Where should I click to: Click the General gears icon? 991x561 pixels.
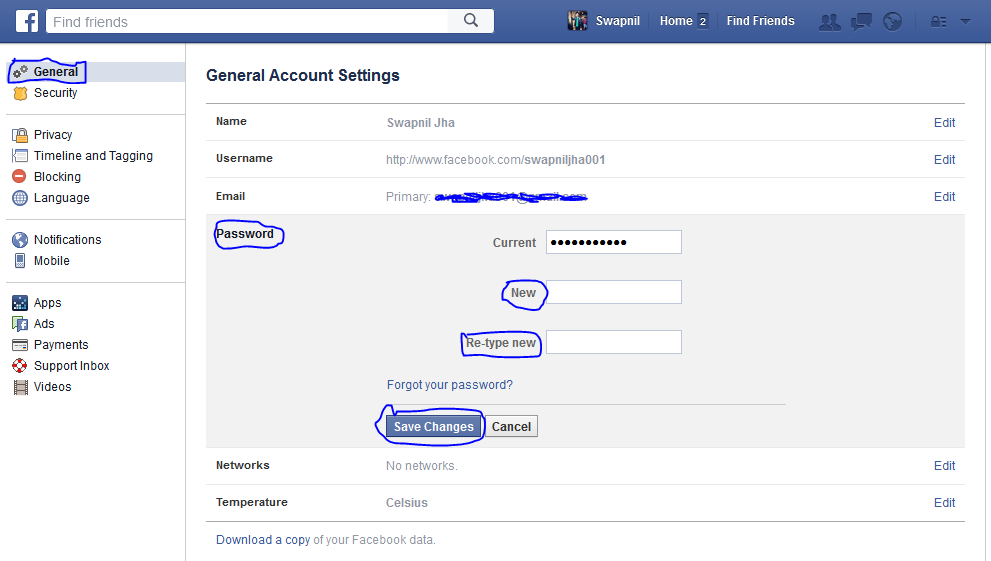point(20,72)
